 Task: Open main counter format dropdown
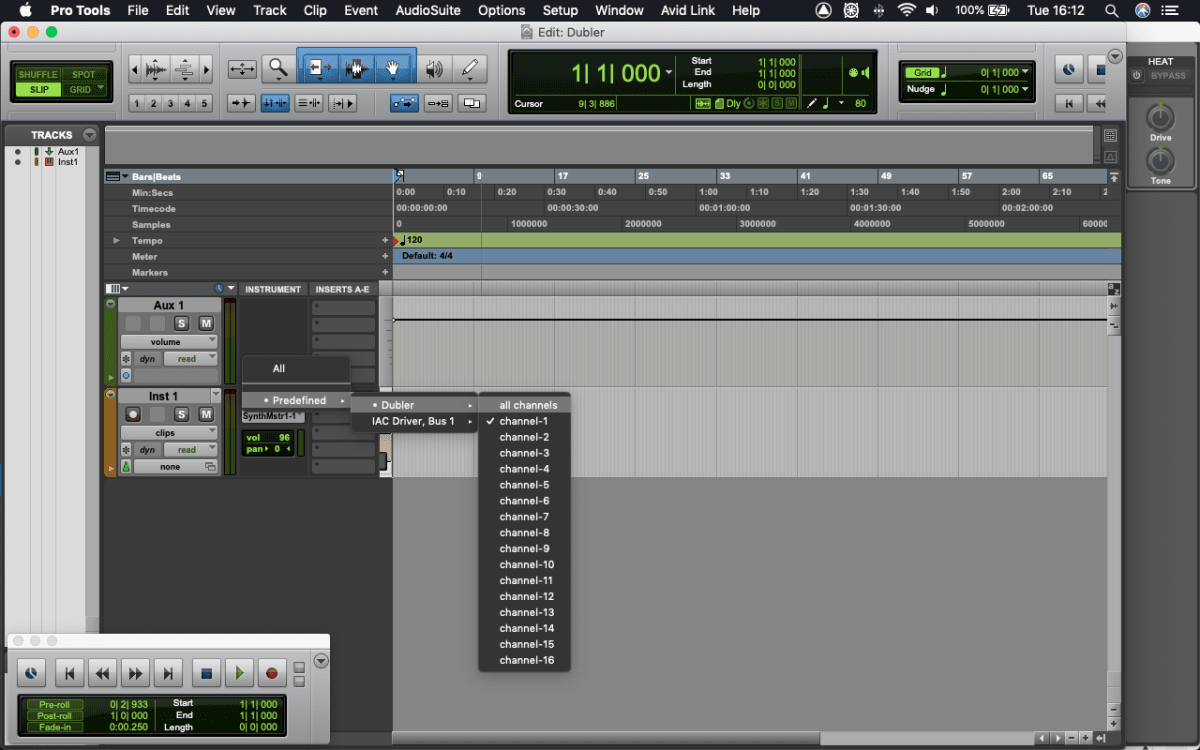coord(669,73)
